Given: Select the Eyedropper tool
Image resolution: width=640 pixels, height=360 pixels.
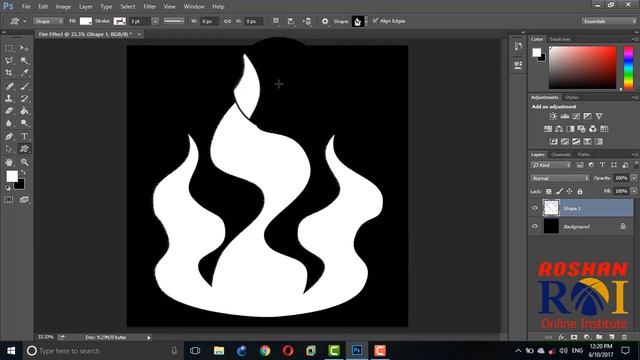Looking at the screenshot, I should (x=24, y=73).
